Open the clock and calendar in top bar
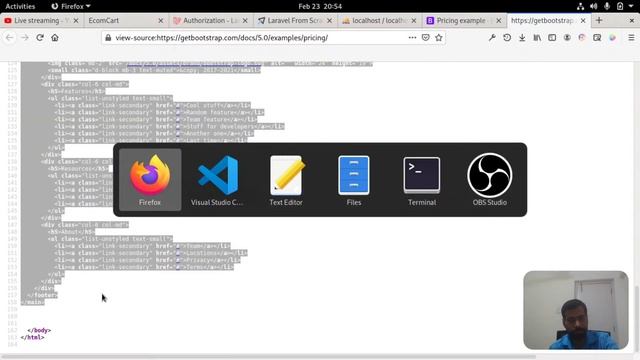The height and width of the screenshot is (360, 640). 320,6
